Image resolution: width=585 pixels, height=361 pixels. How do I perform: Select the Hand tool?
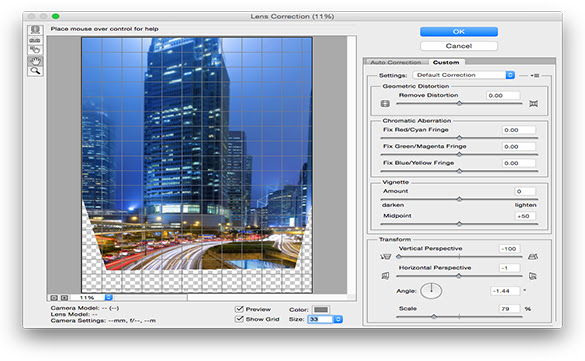coord(35,61)
